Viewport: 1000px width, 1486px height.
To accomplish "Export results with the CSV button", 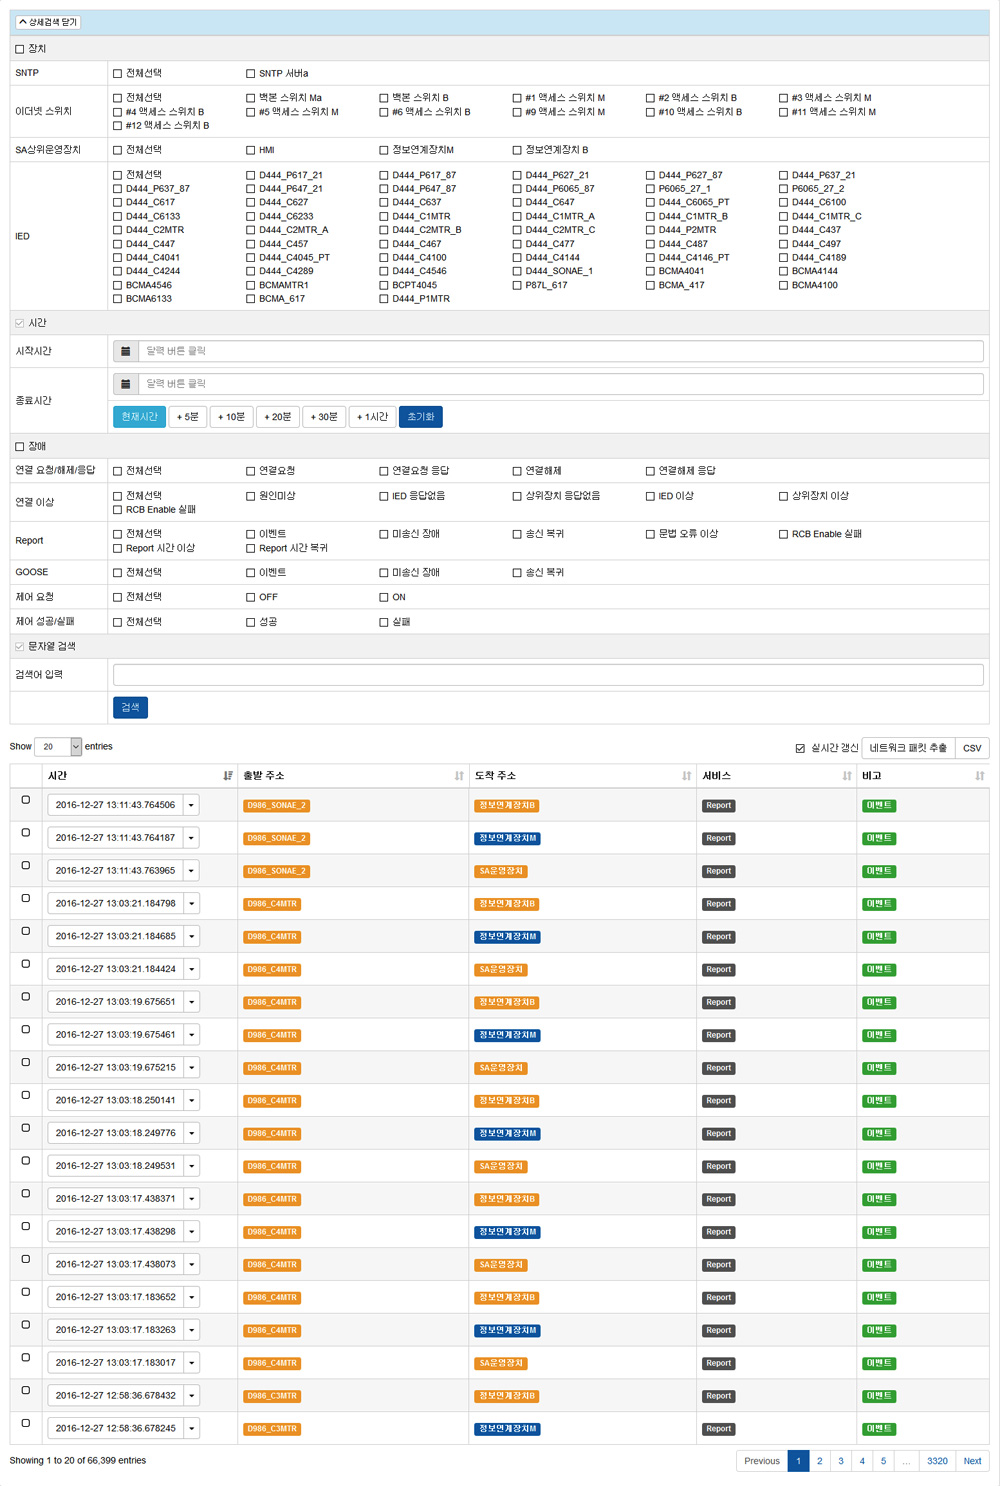I will [x=972, y=748].
